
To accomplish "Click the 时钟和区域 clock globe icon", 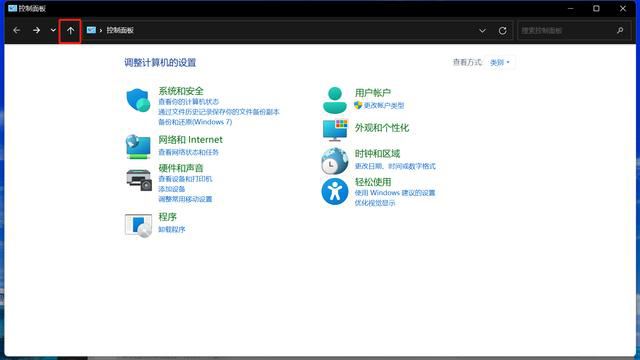I will click(x=335, y=161).
